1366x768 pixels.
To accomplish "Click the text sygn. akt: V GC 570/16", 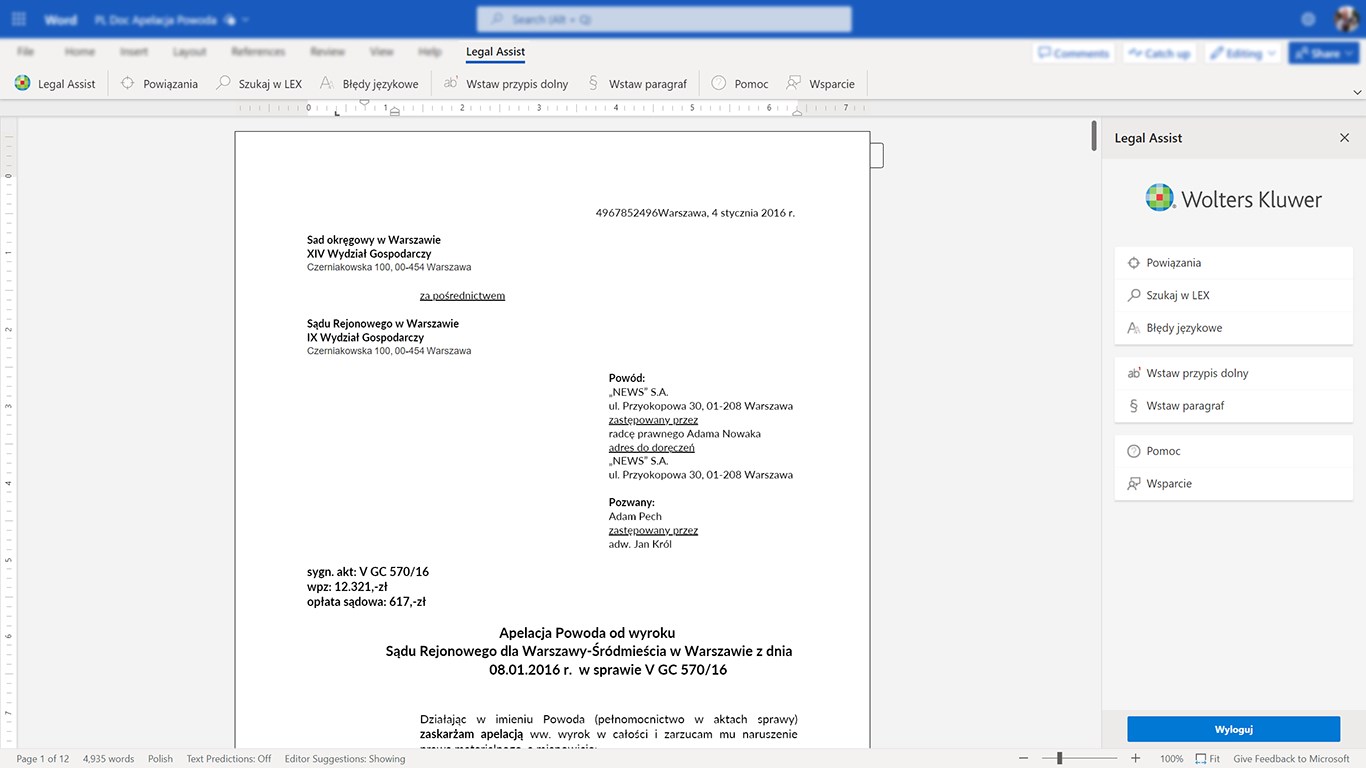I will click(368, 572).
